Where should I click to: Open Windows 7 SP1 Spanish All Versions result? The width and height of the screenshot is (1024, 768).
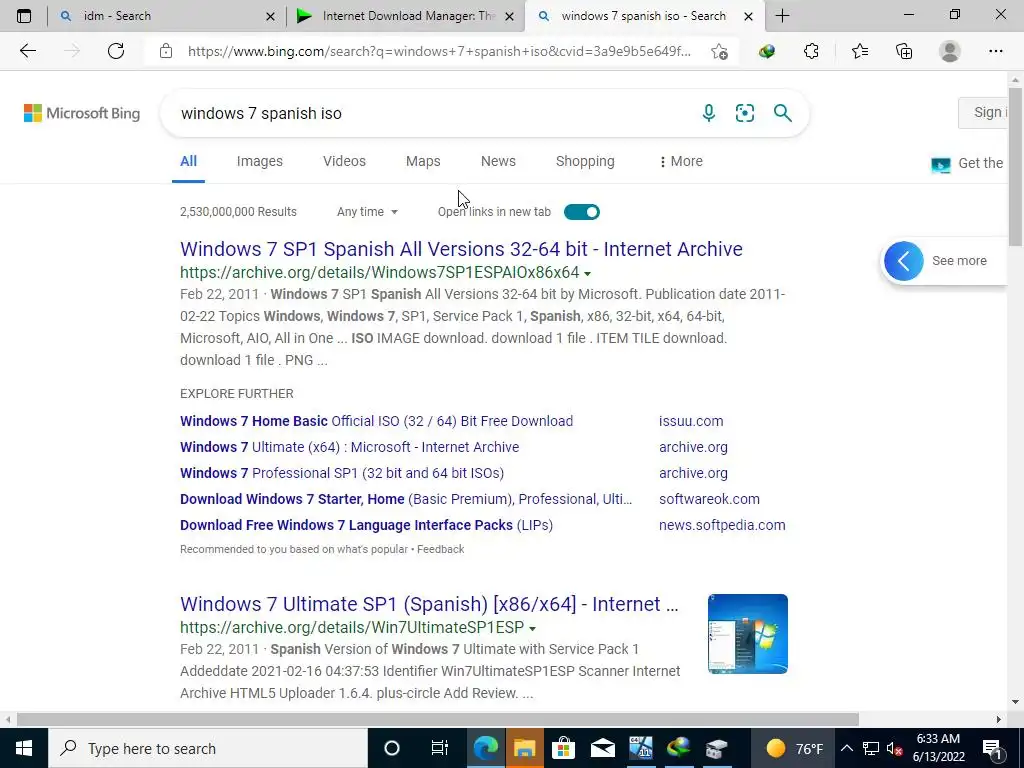[461, 249]
